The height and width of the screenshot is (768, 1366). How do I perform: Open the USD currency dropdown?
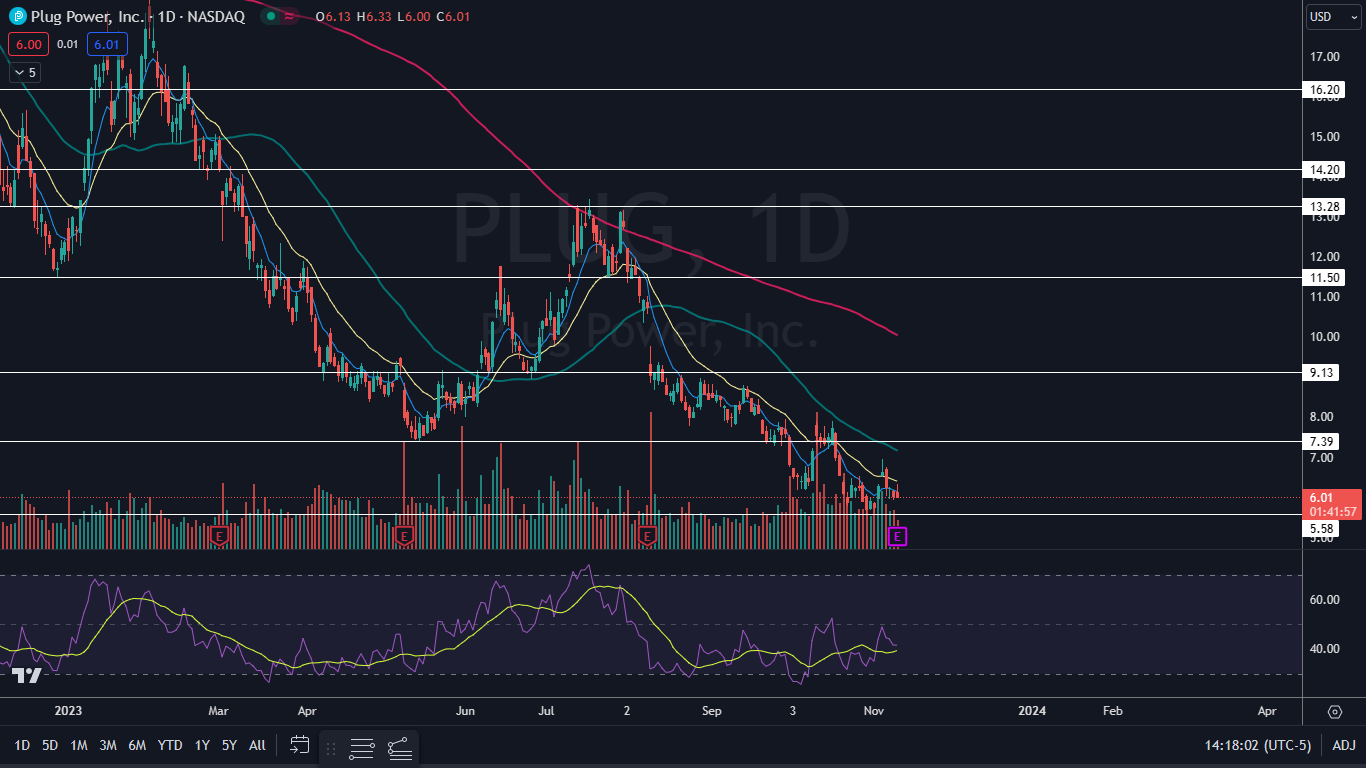[1333, 16]
